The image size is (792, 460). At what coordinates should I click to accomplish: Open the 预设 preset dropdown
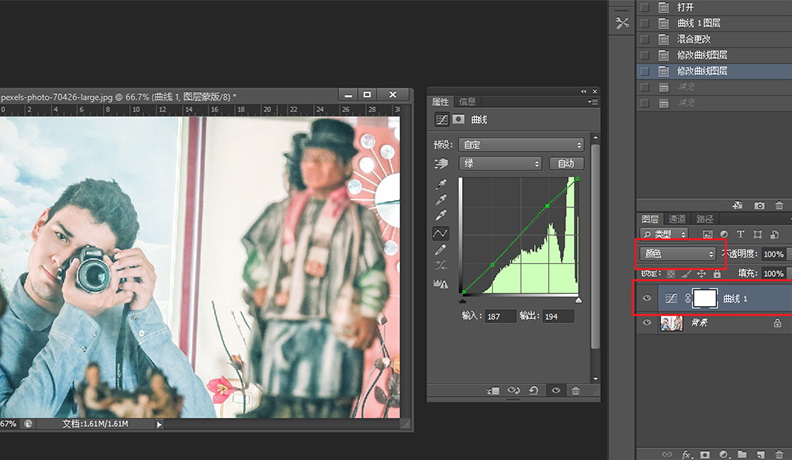(521, 145)
